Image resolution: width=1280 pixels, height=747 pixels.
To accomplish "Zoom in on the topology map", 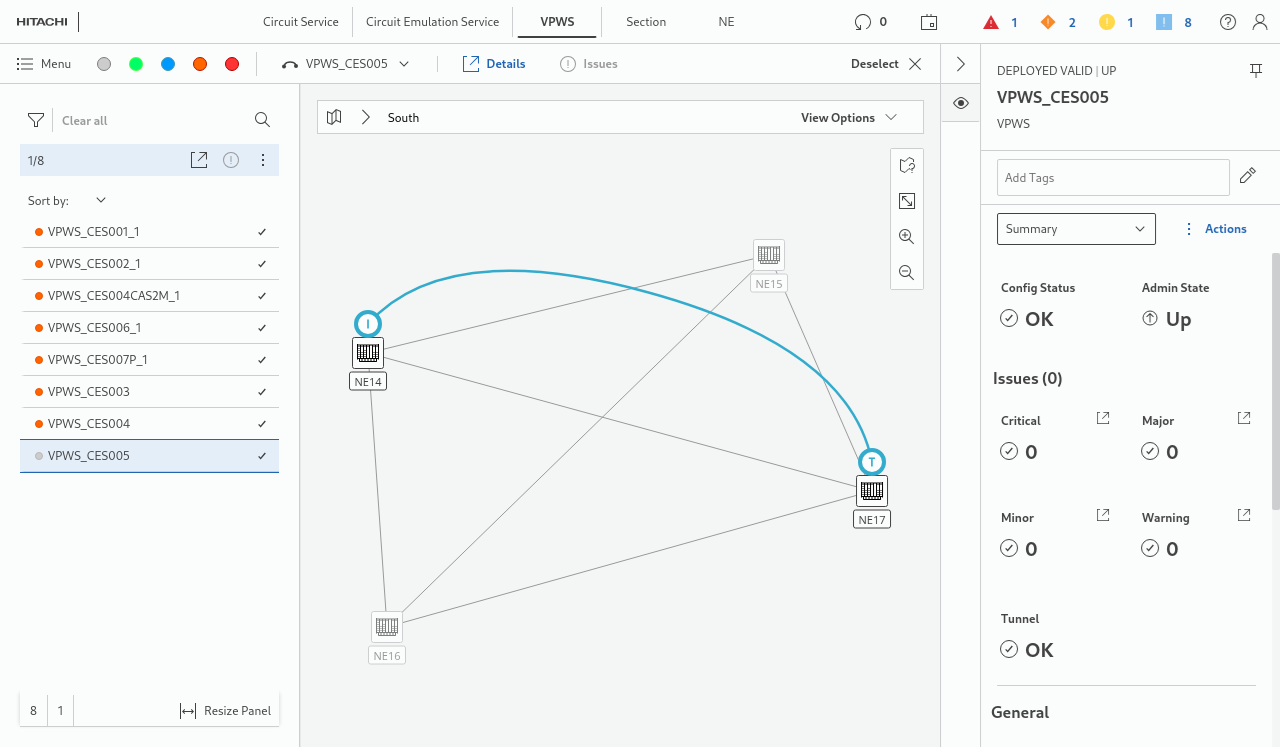I will [907, 237].
